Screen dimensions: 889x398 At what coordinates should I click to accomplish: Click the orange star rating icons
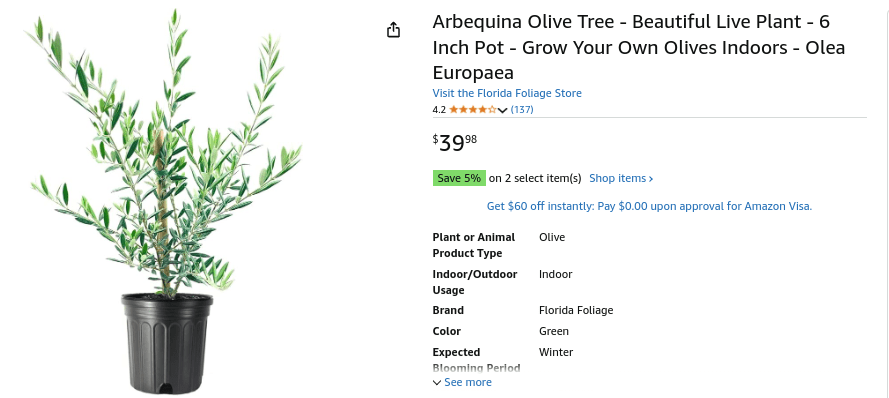tap(473, 109)
